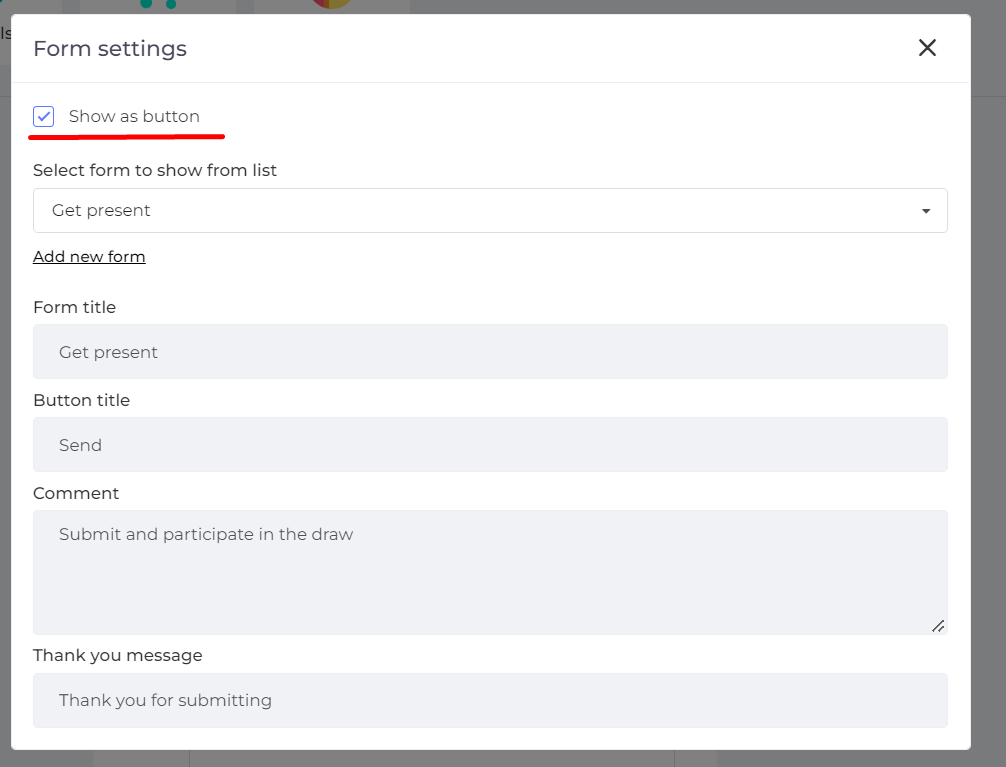Click the Comment textarea resize handle
Viewport: 1006px width, 767px height.
938,626
